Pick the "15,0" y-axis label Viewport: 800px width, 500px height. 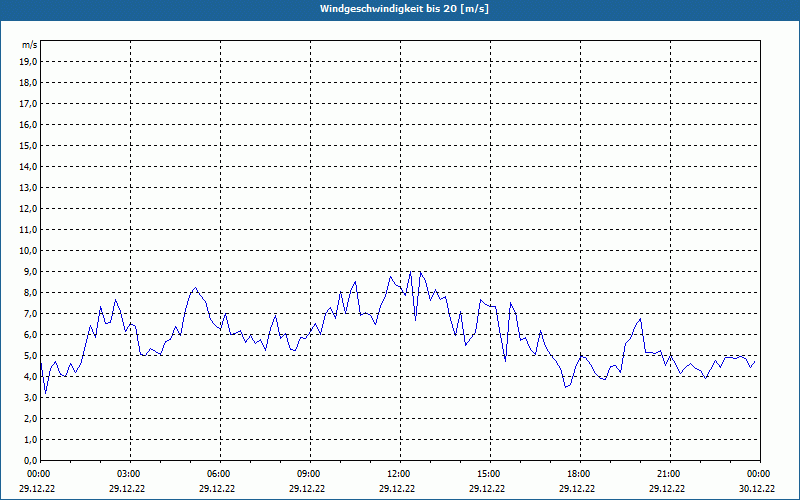[x=29, y=145]
